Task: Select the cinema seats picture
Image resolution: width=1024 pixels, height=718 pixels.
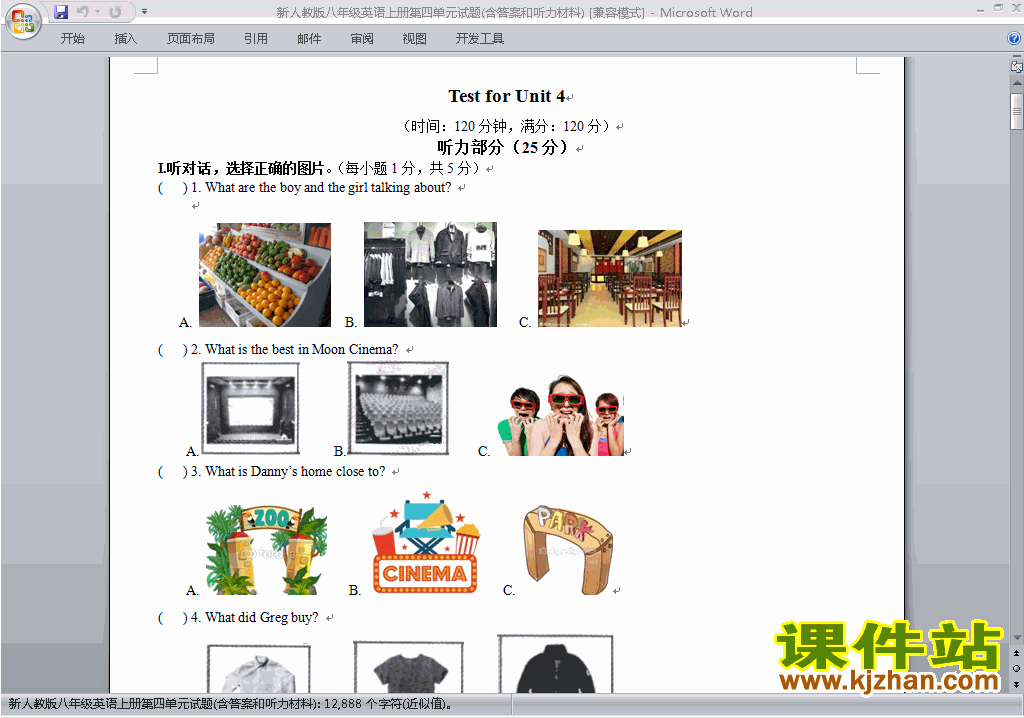Action: (x=398, y=408)
